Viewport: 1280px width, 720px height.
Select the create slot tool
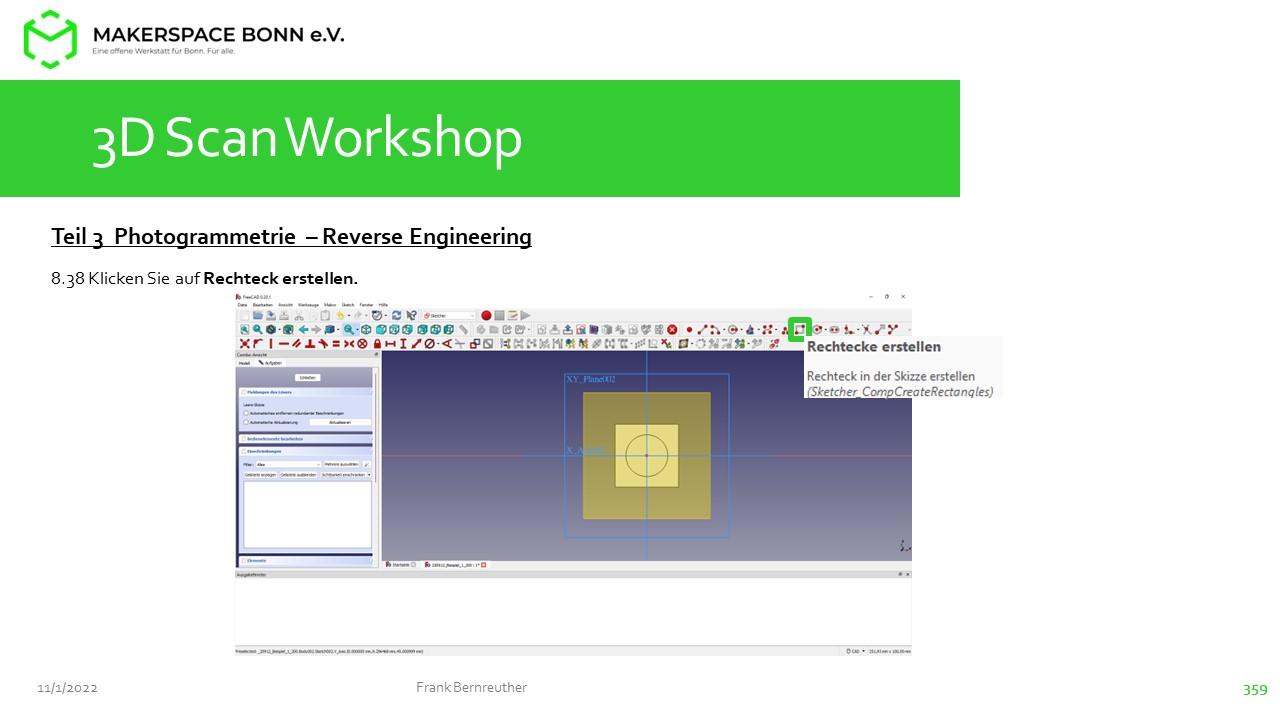[x=834, y=330]
